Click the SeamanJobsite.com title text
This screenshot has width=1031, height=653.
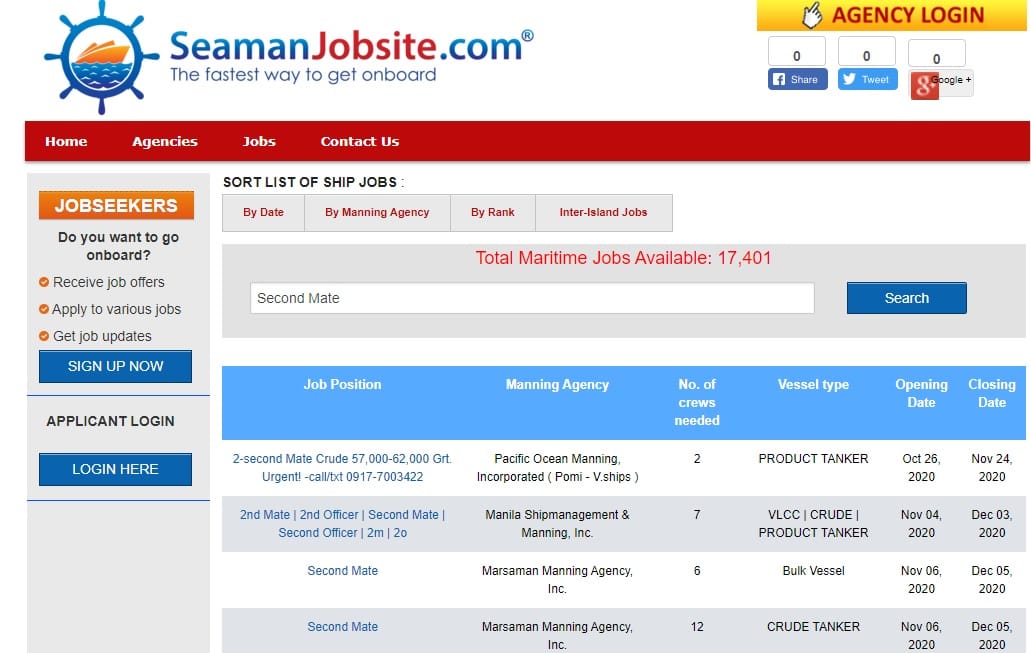coord(352,45)
